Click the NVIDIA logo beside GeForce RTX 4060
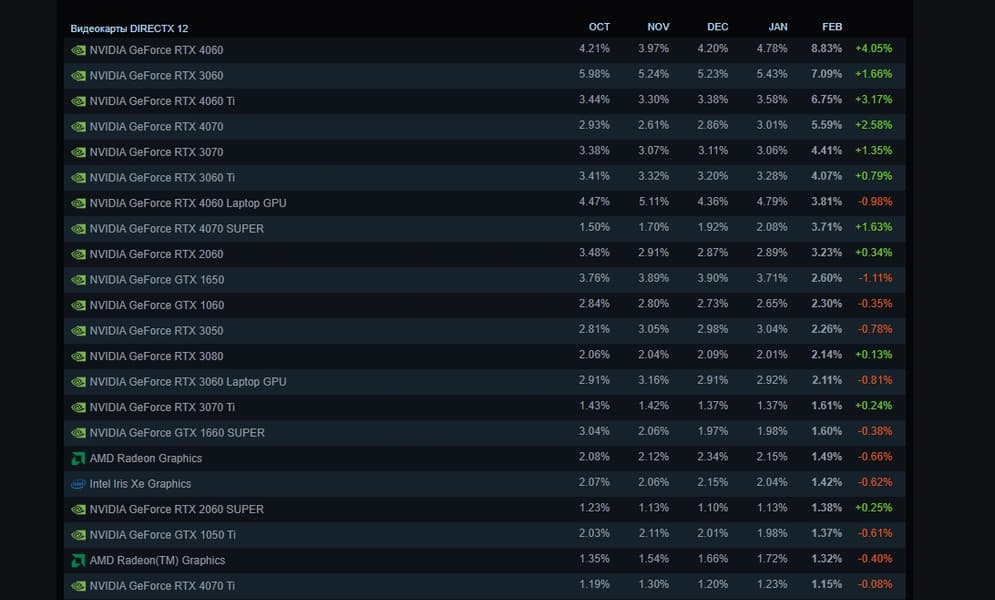The image size is (995, 600). (x=78, y=50)
